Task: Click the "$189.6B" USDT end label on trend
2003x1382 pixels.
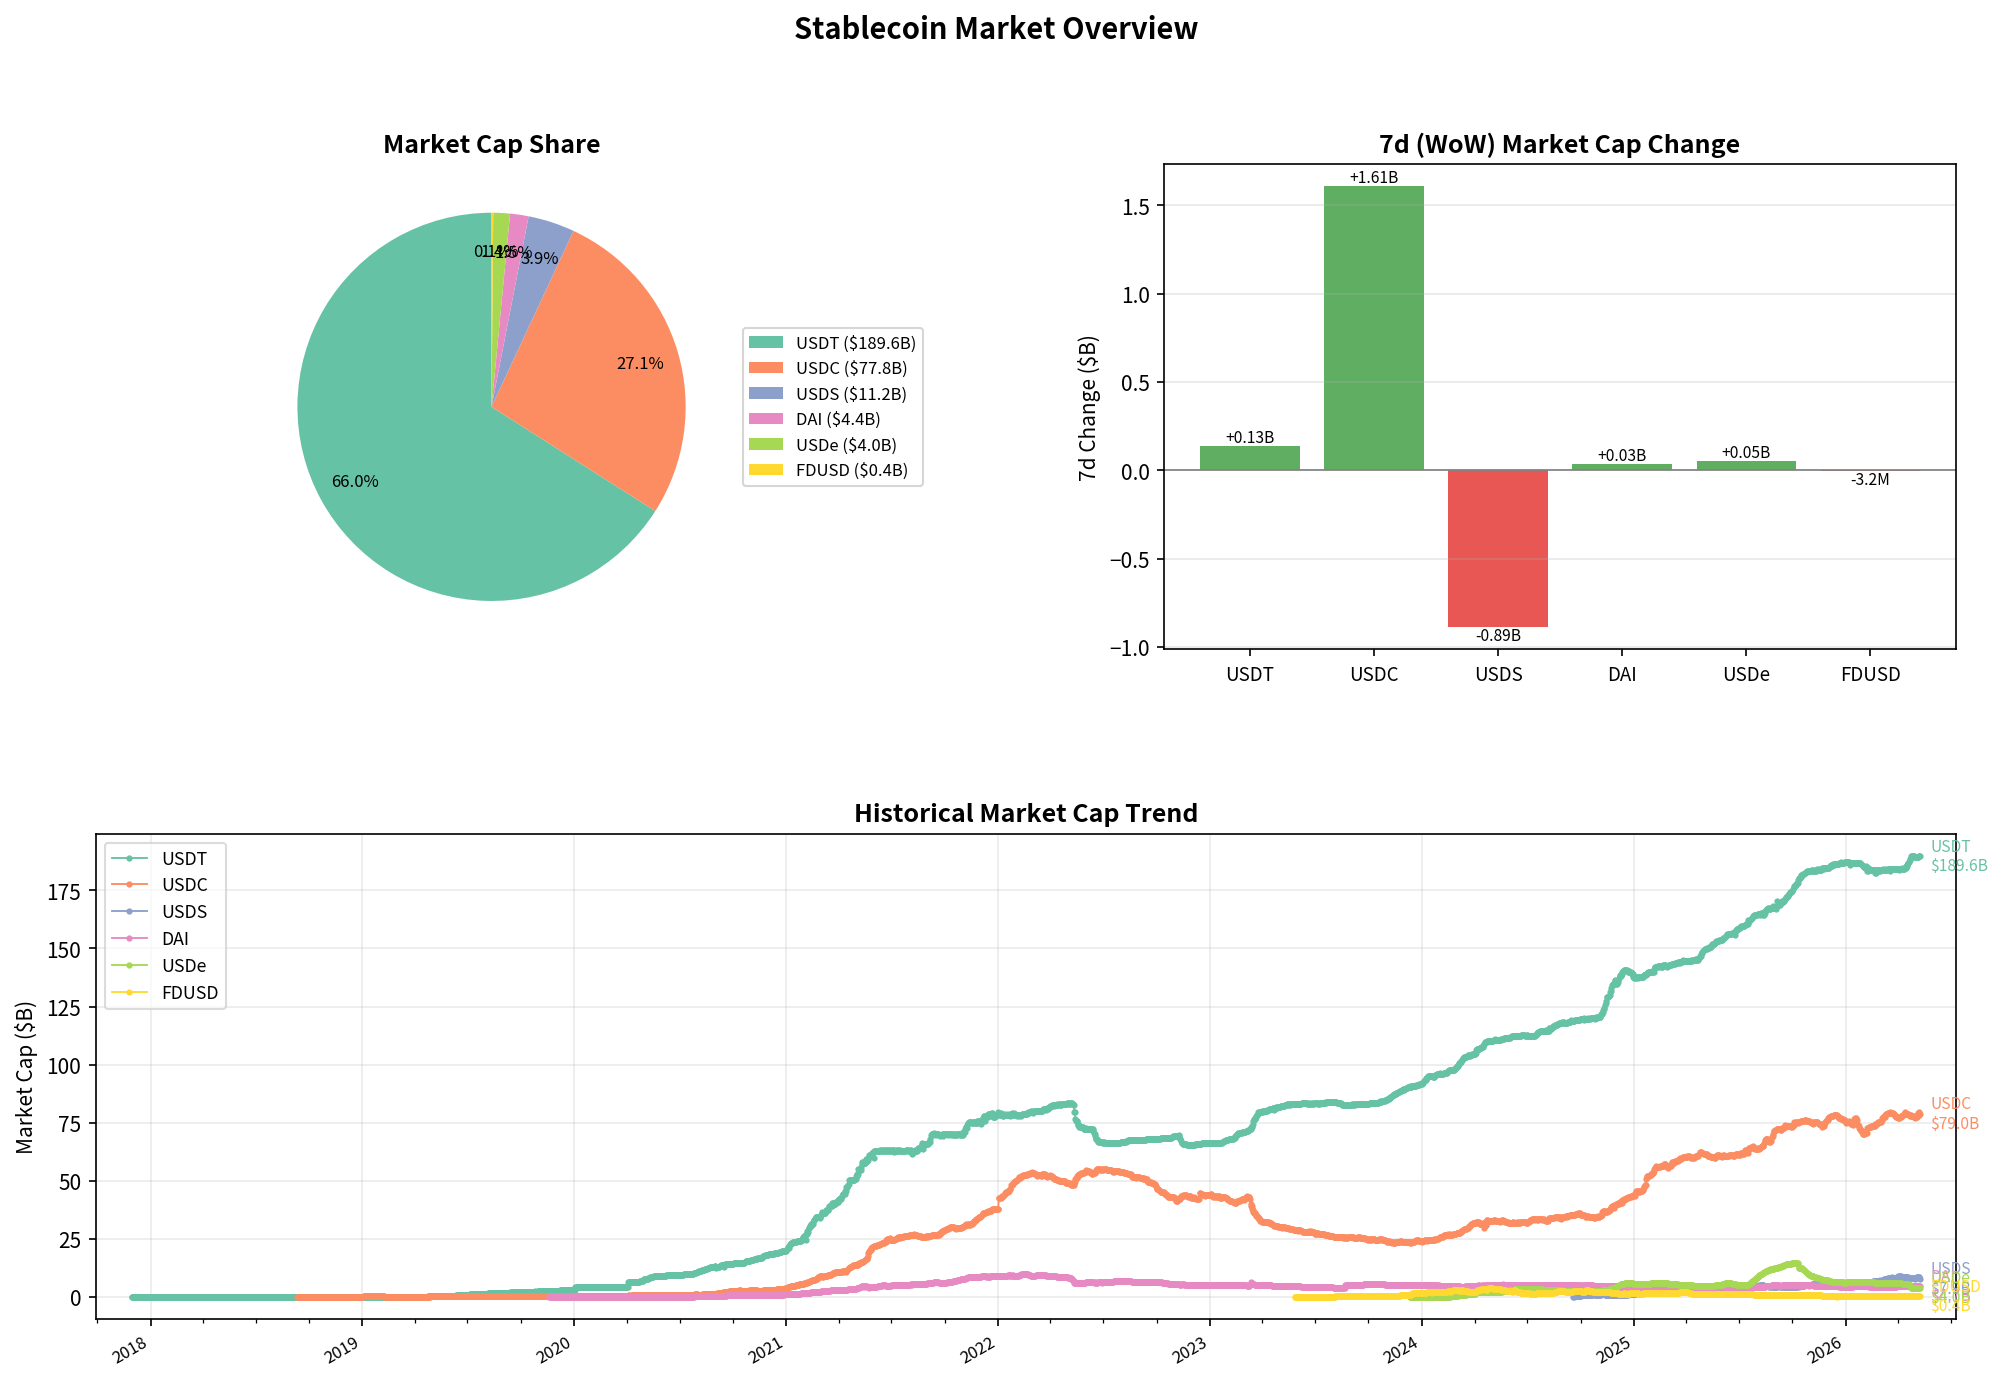Action: click(1959, 866)
